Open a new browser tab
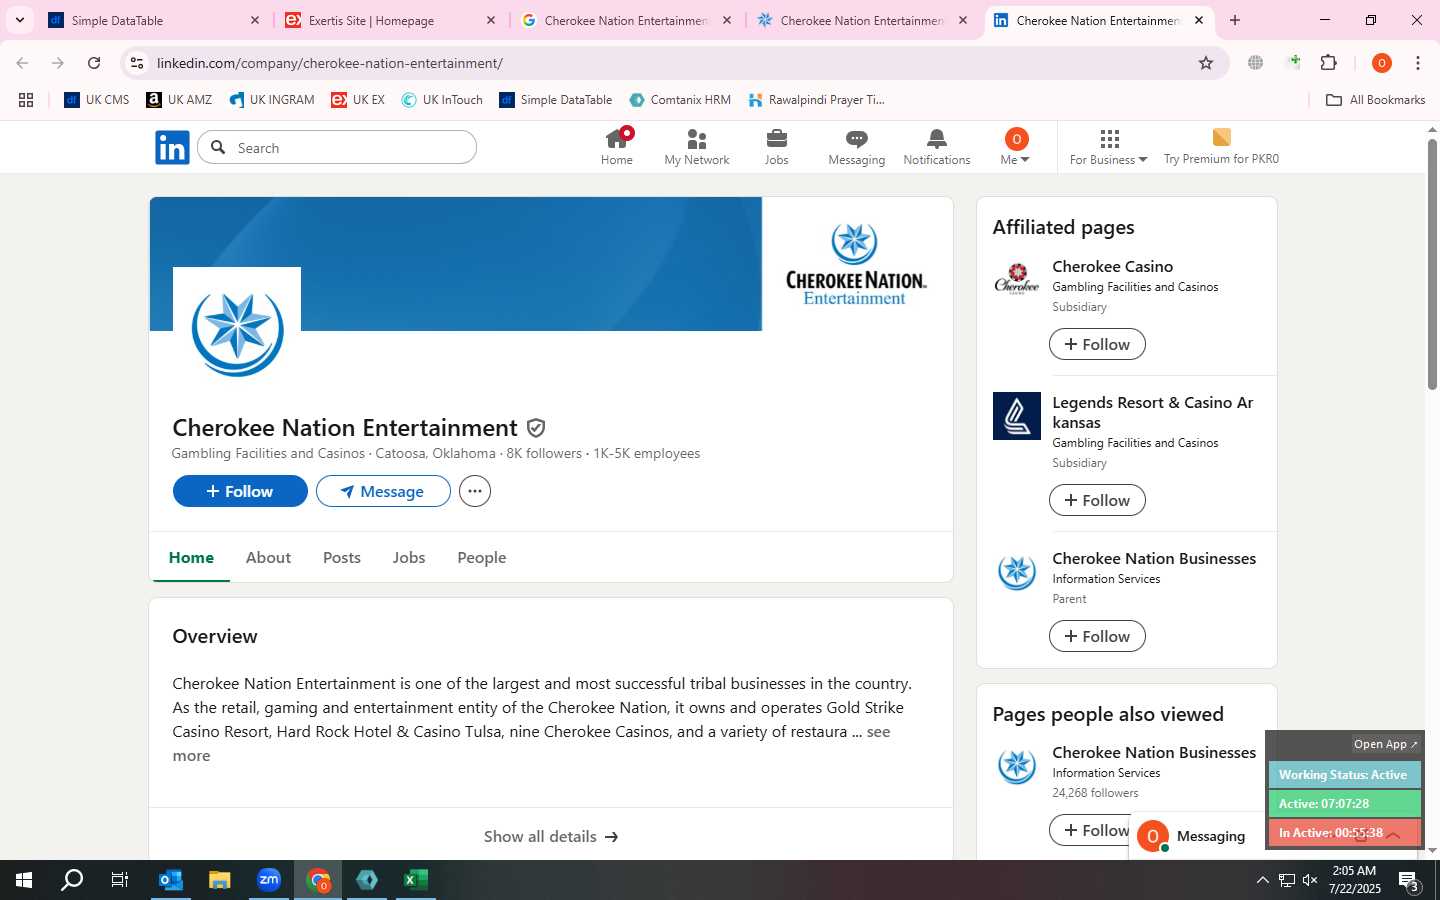 1235,20
